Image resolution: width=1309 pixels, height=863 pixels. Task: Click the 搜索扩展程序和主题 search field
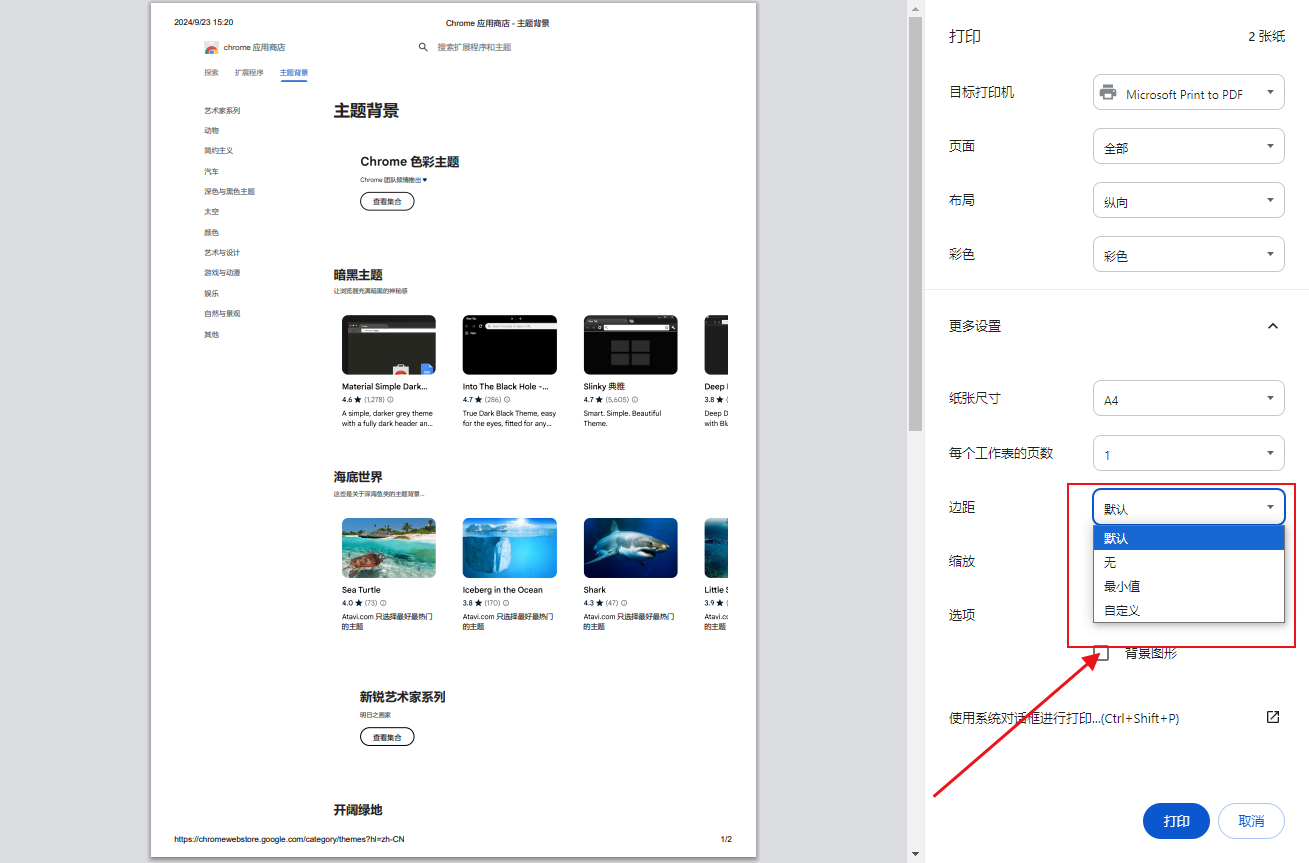pos(474,47)
